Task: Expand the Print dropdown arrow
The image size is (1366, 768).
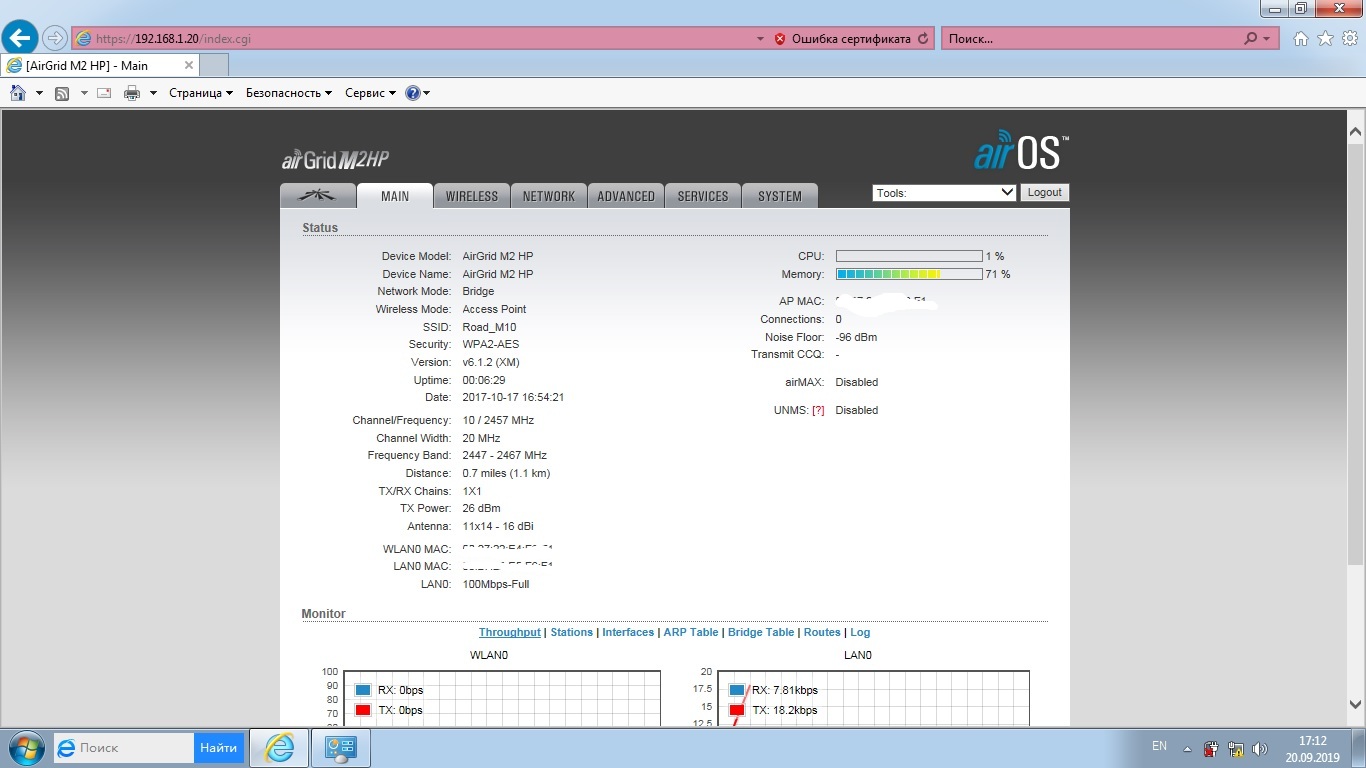Action: (x=153, y=93)
